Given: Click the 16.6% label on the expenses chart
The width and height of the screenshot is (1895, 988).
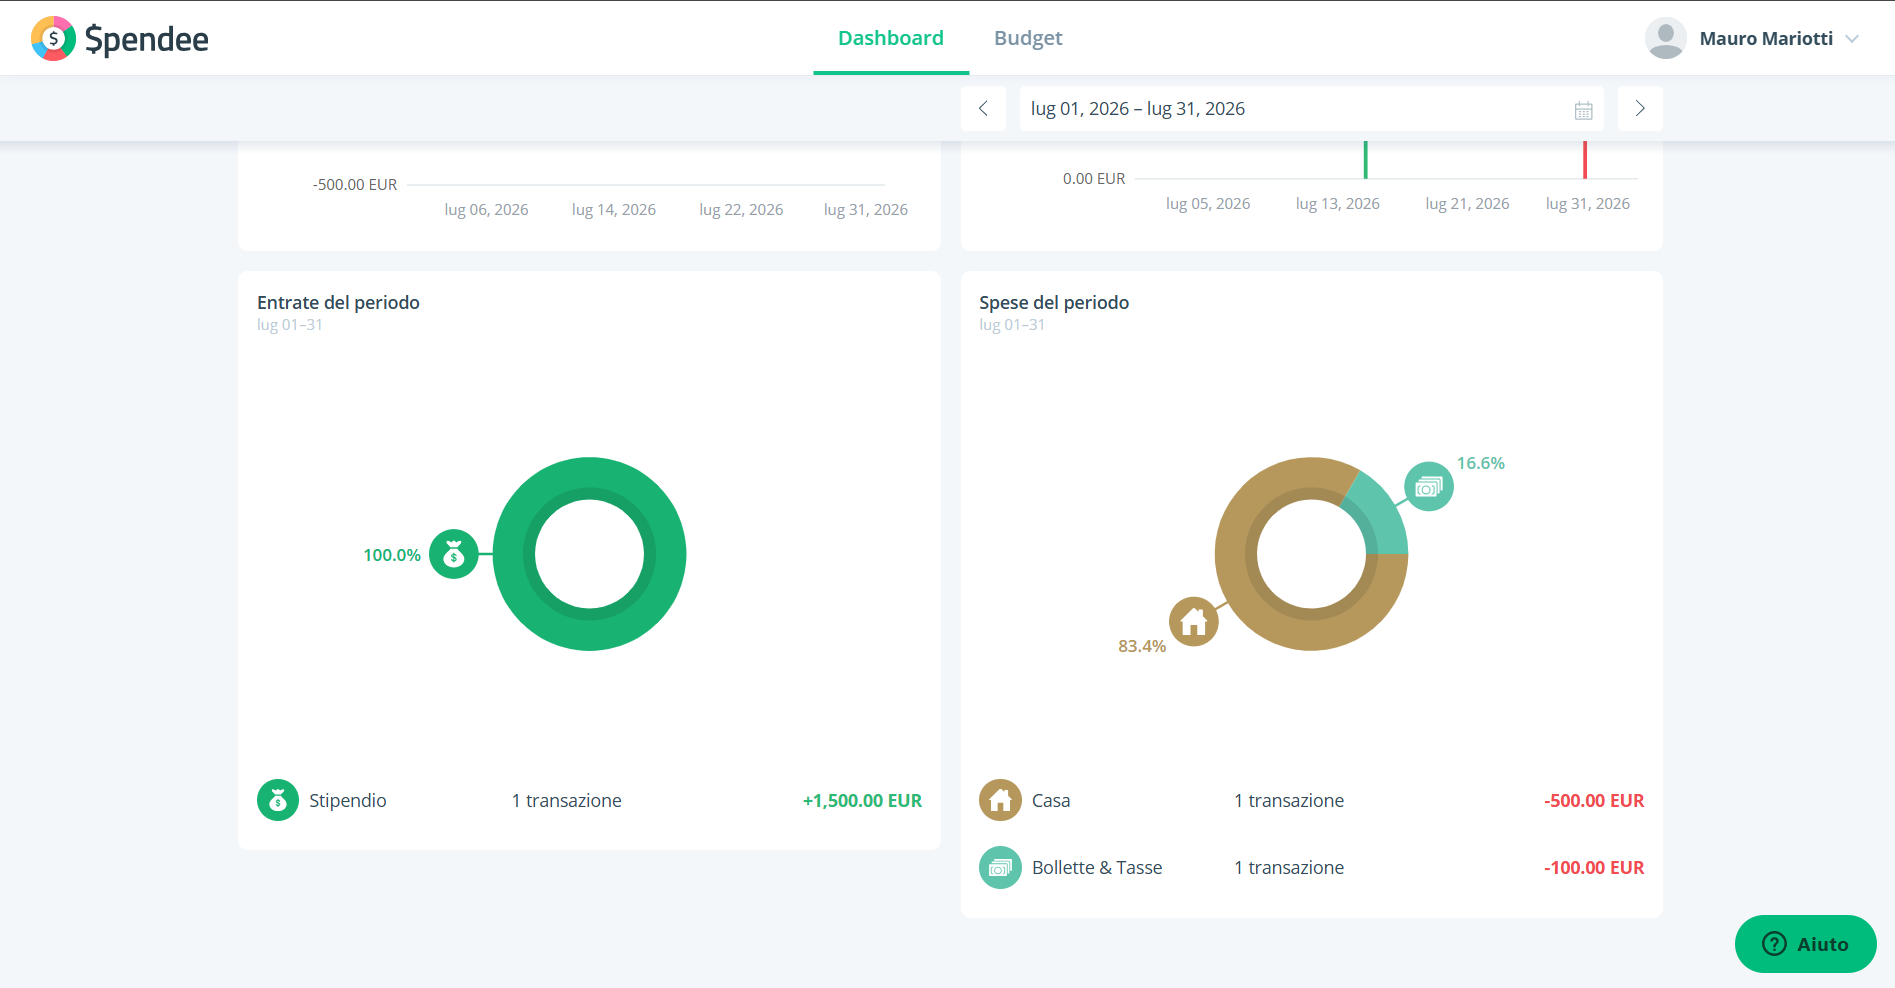Looking at the screenshot, I should pyautogui.click(x=1480, y=463).
